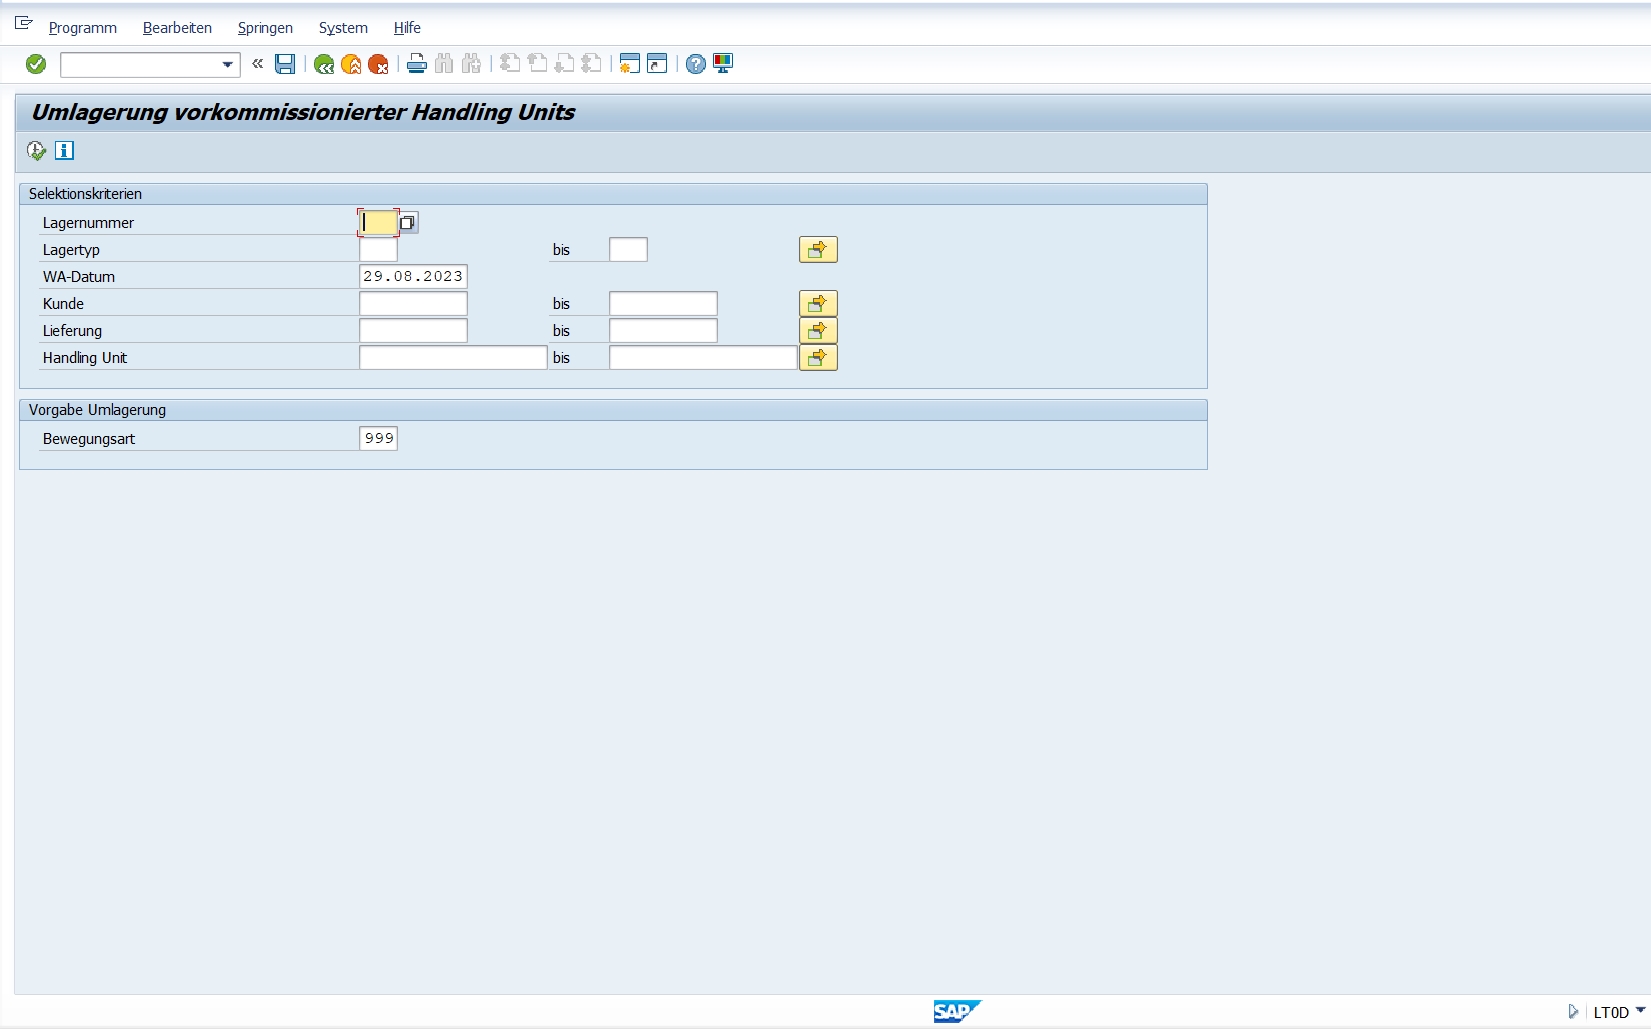Click the Generate Shortcut icon
Image resolution: width=1651 pixels, height=1029 pixels.
(657, 64)
